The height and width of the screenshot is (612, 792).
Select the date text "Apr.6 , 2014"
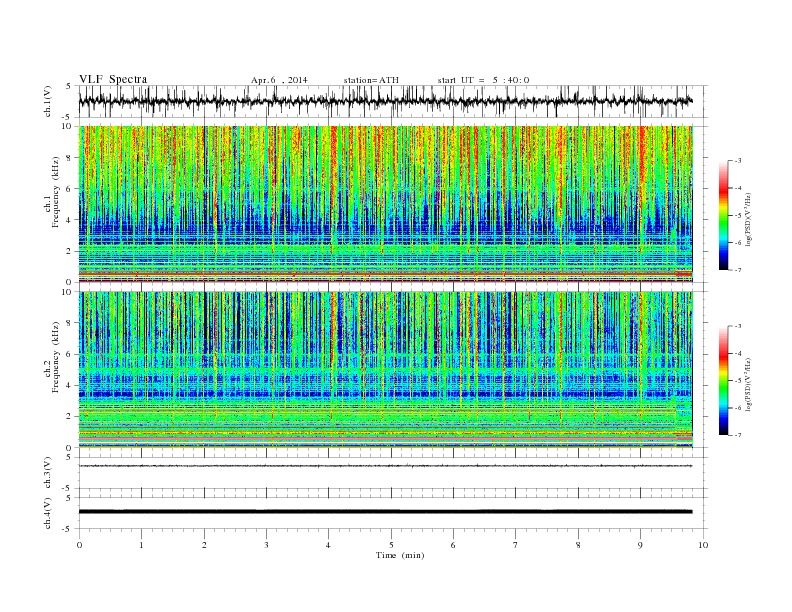tap(279, 80)
